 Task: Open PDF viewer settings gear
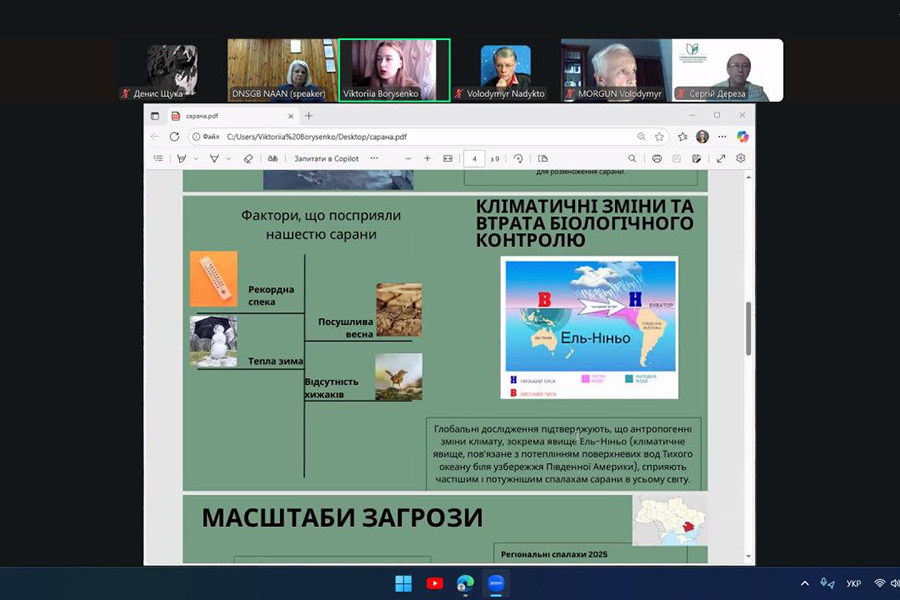[741, 158]
